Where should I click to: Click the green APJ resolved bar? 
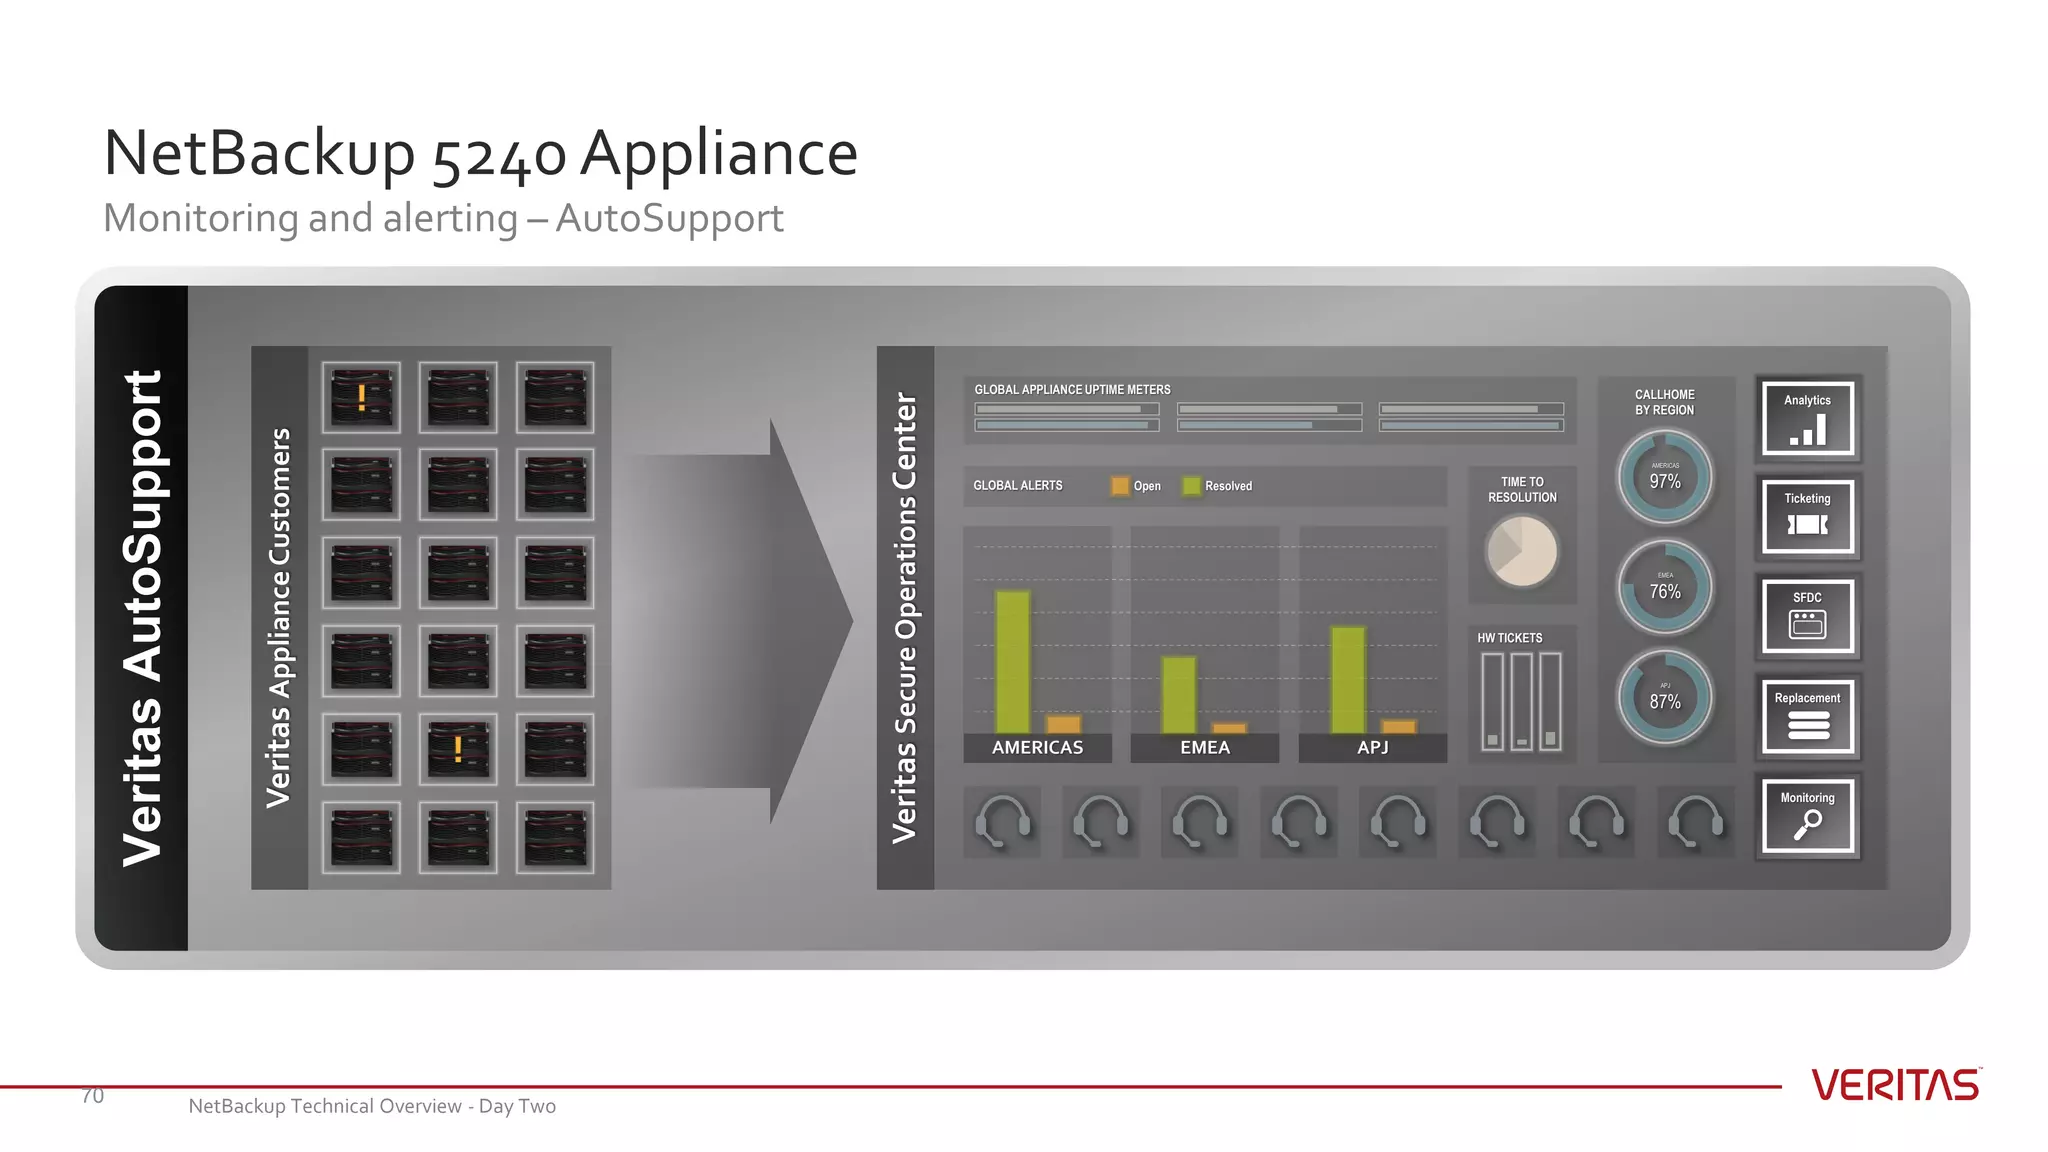pos(1348,680)
